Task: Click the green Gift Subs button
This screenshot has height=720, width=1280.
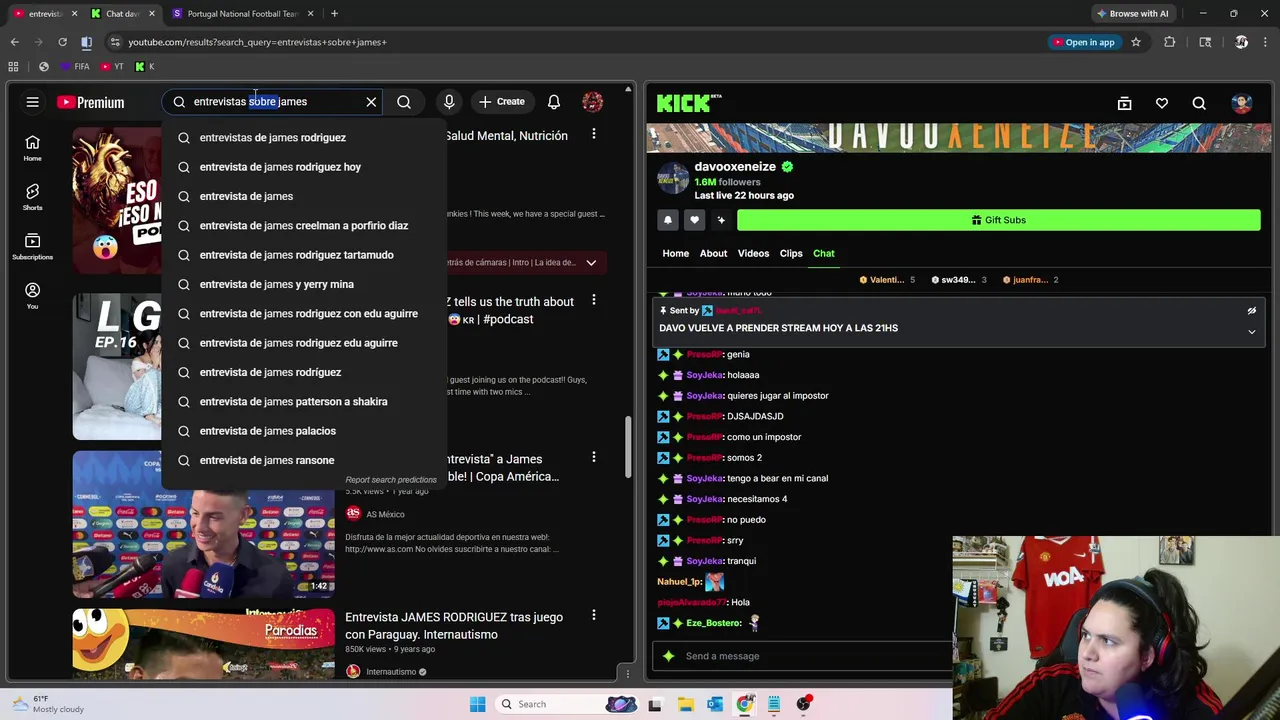Action: pos(999,220)
